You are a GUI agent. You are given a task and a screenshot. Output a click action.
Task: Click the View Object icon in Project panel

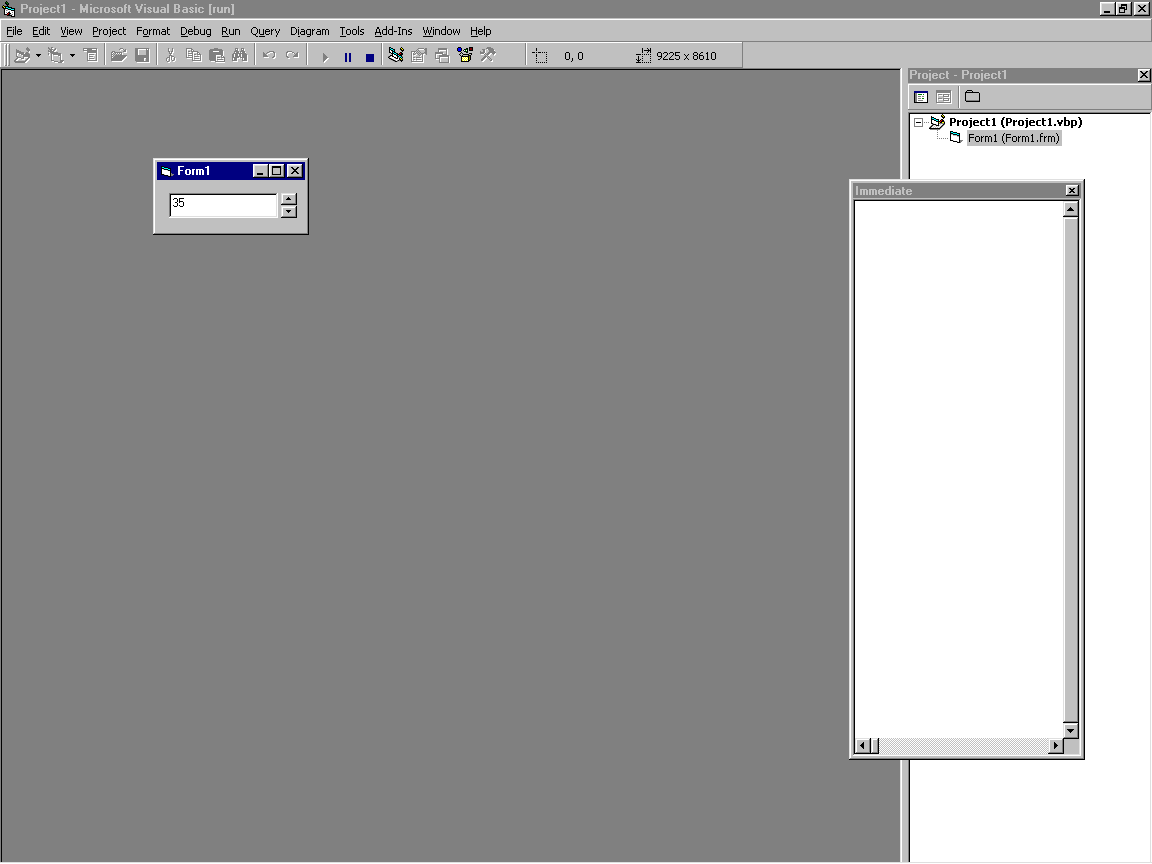(943, 97)
